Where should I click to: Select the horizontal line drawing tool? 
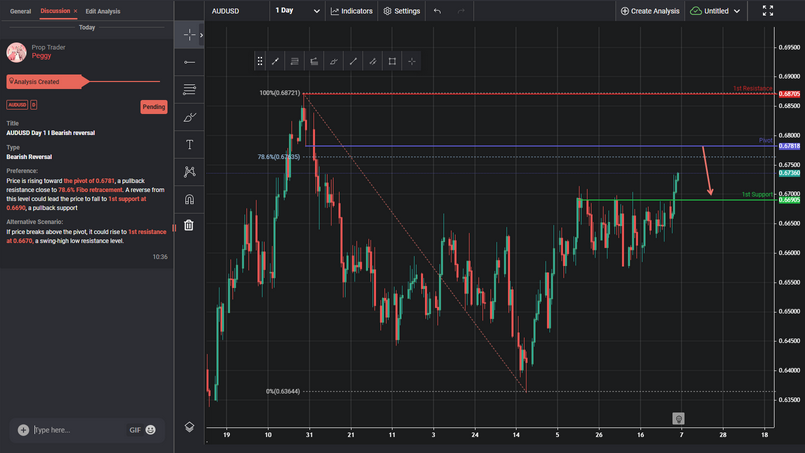click(189, 62)
